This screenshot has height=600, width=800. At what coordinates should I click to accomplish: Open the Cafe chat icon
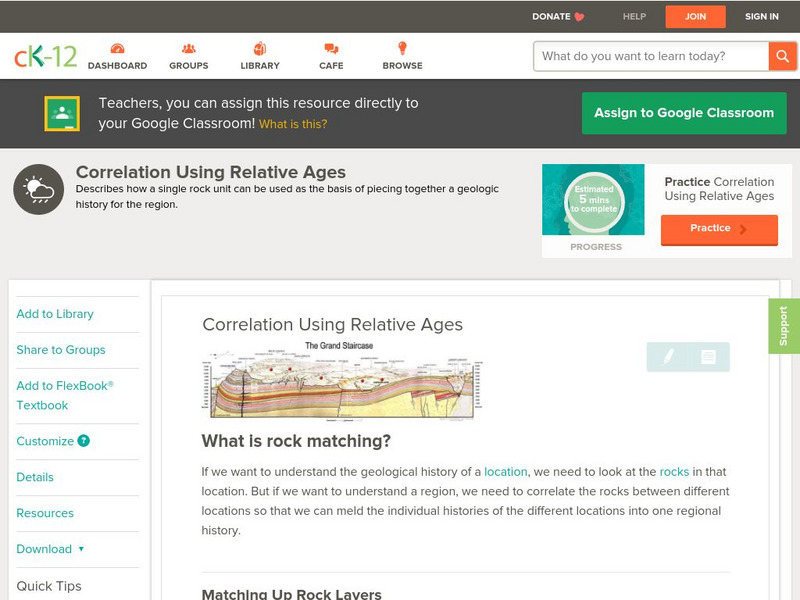tap(331, 49)
